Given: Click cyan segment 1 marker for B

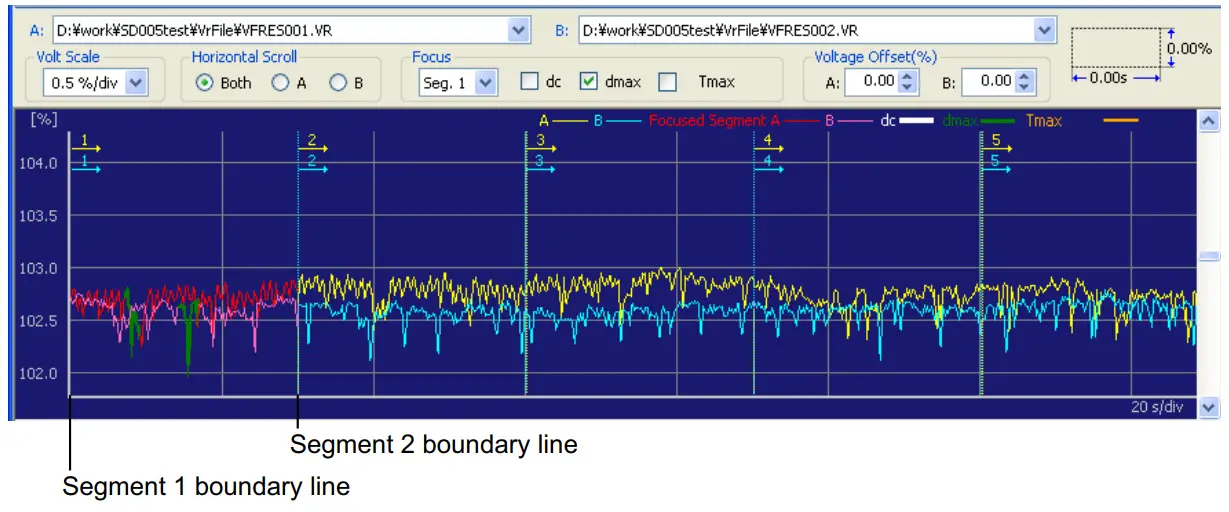Looking at the screenshot, I should click(87, 164).
